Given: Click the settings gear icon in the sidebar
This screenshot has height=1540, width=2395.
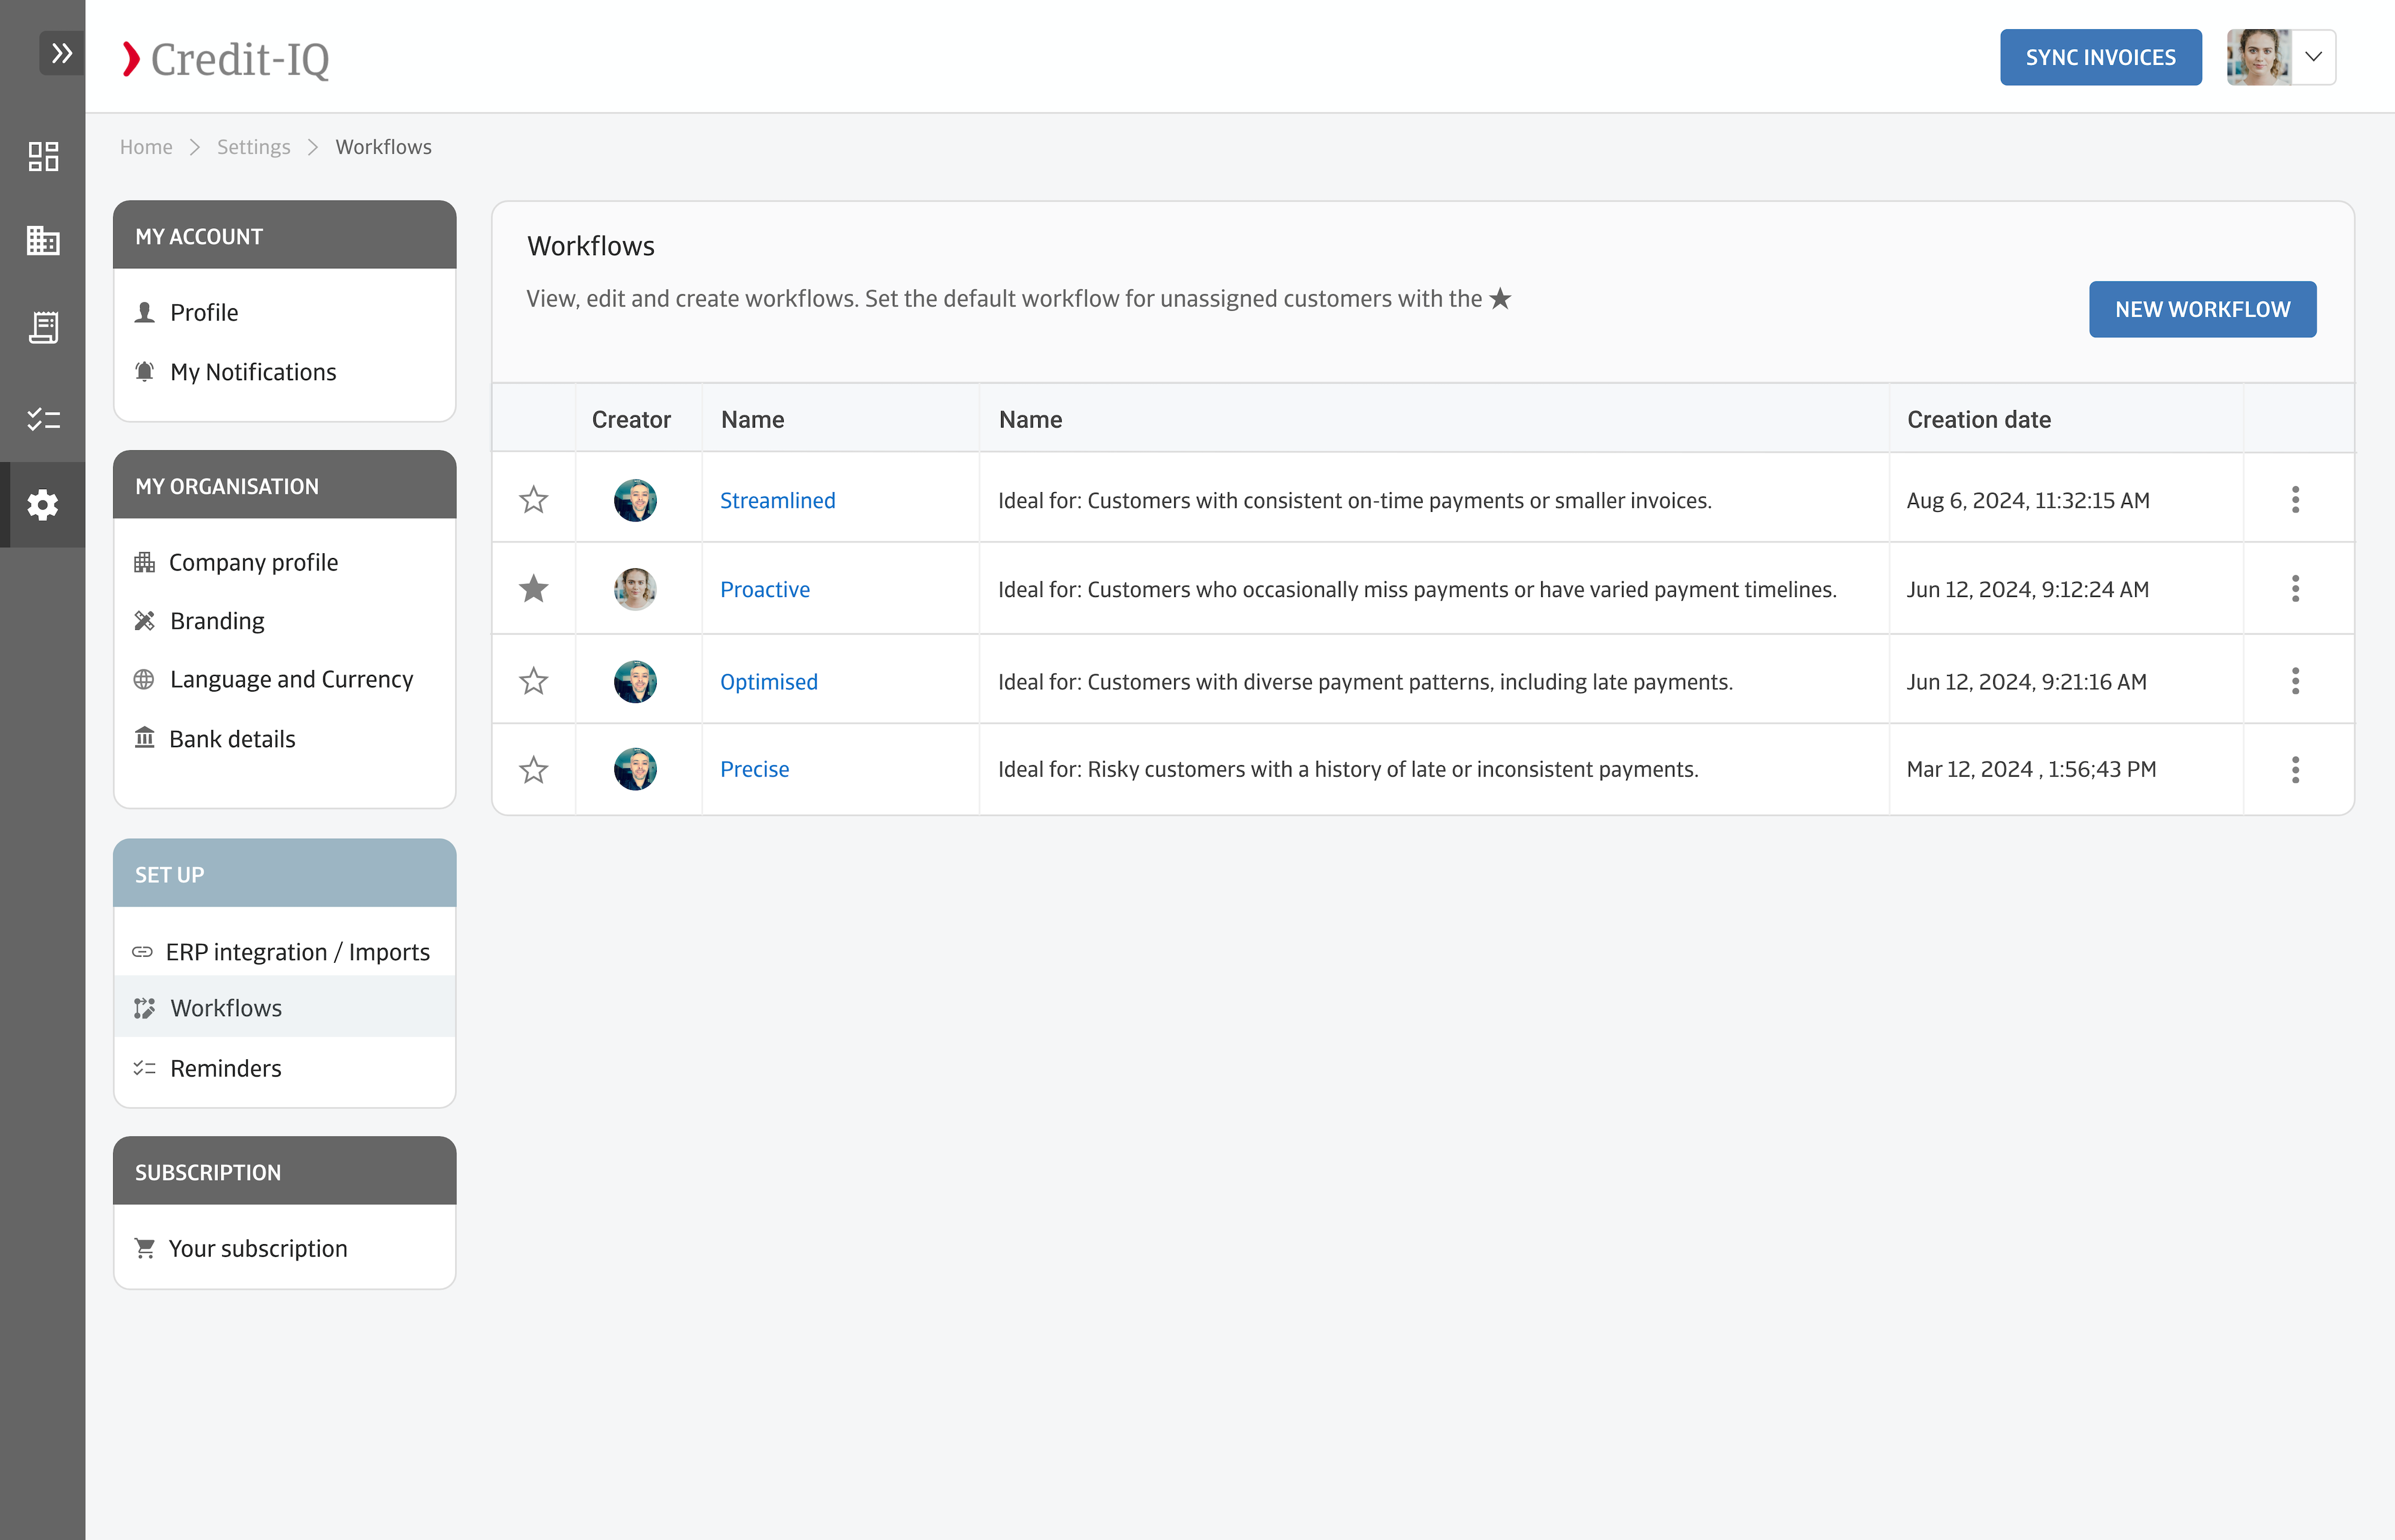Looking at the screenshot, I should (x=43, y=505).
